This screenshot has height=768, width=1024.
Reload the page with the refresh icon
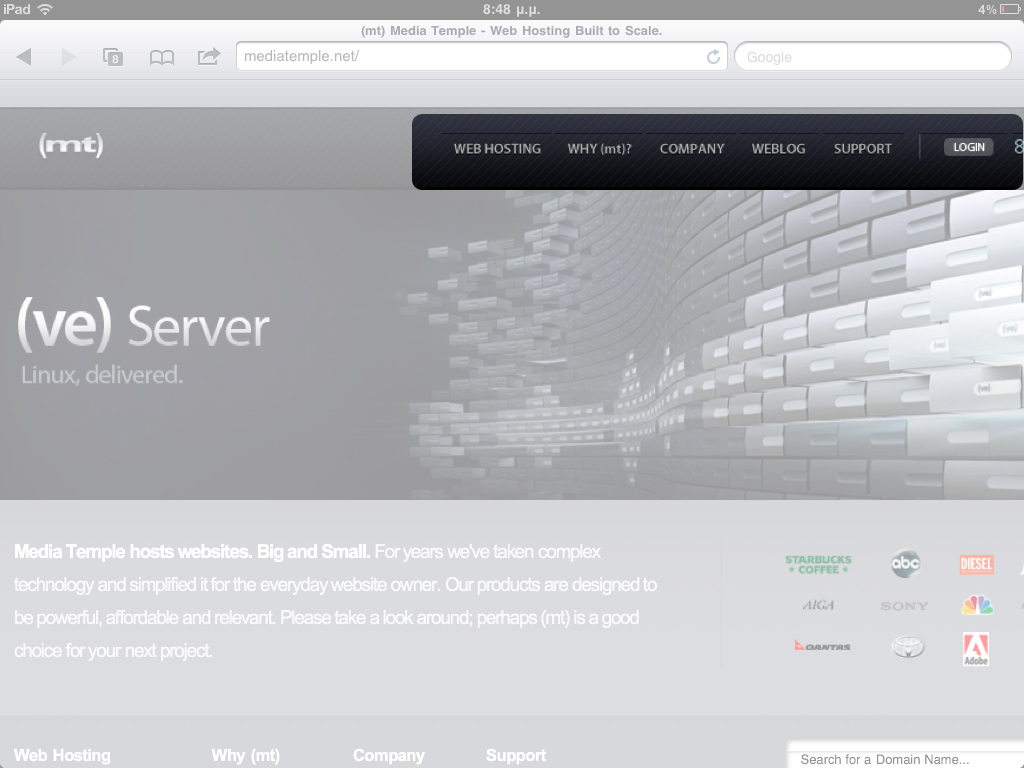click(713, 57)
